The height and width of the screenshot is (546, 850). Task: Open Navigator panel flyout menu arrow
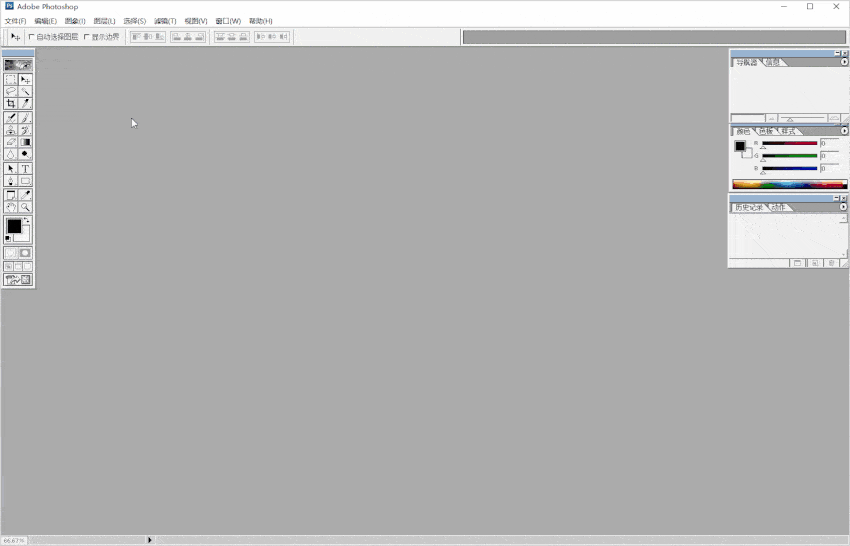[x=844, y=62]
